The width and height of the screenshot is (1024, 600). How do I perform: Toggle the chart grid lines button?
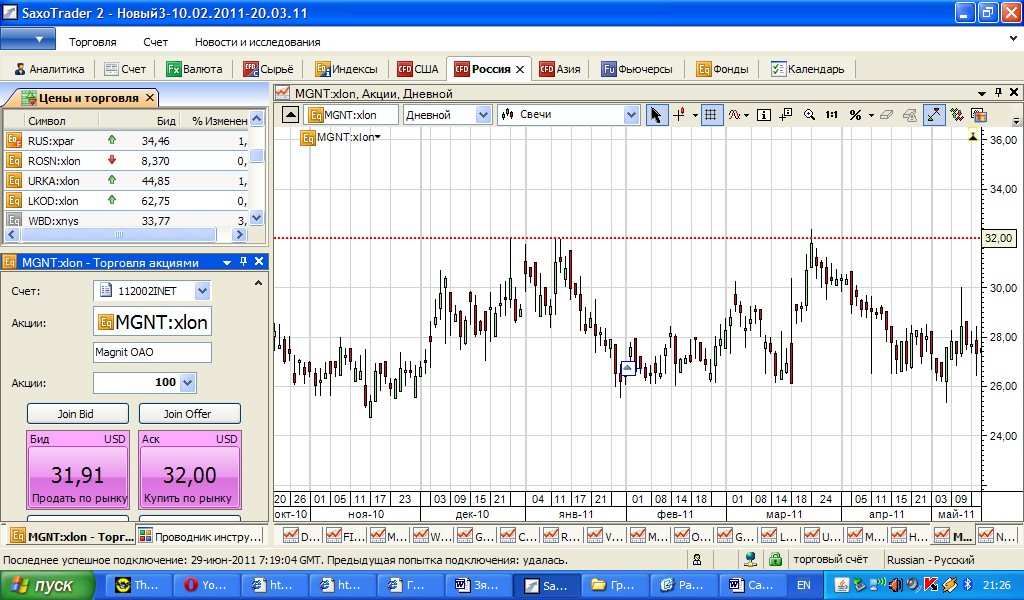click(x=711, y=115)
